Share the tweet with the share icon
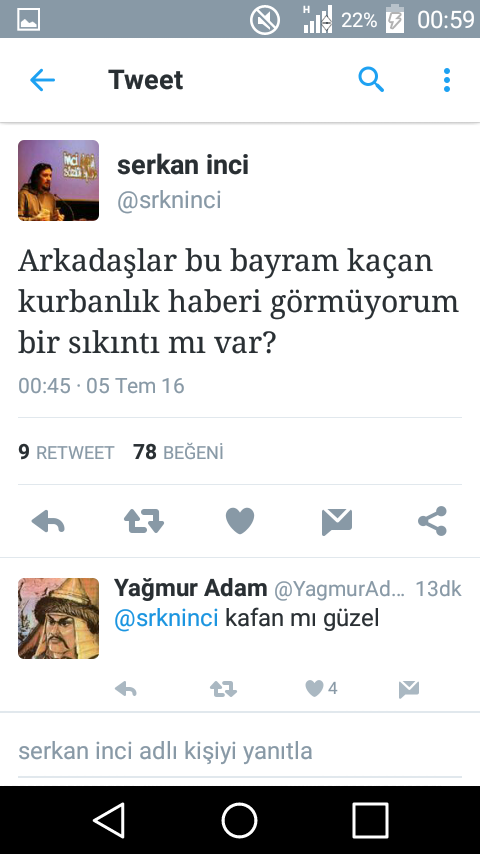This screenshot has width=480, height=854. [433, 521]
